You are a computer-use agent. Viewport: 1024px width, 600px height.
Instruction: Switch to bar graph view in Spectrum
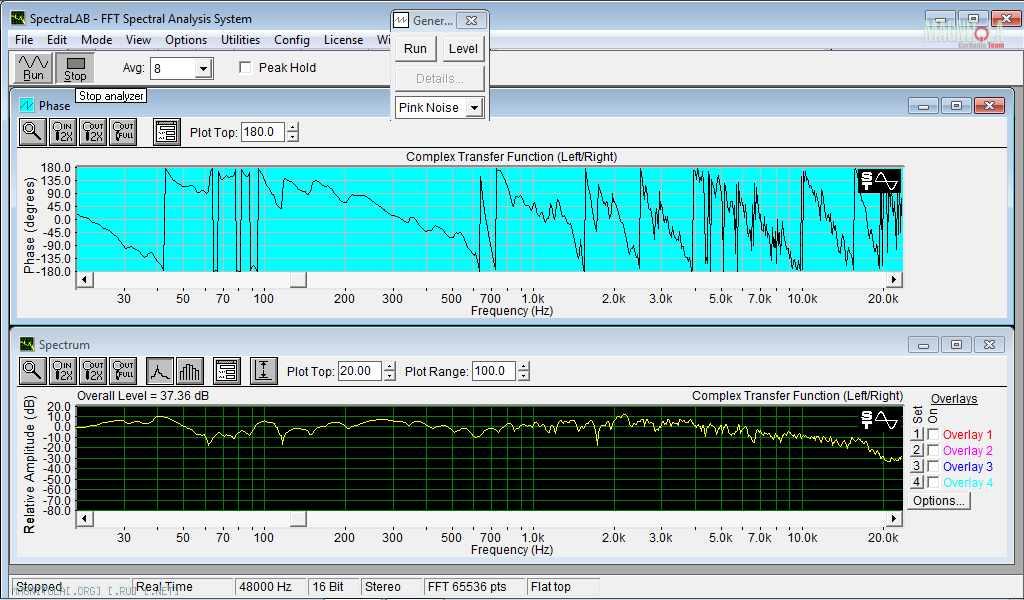(x=189, y=371)
